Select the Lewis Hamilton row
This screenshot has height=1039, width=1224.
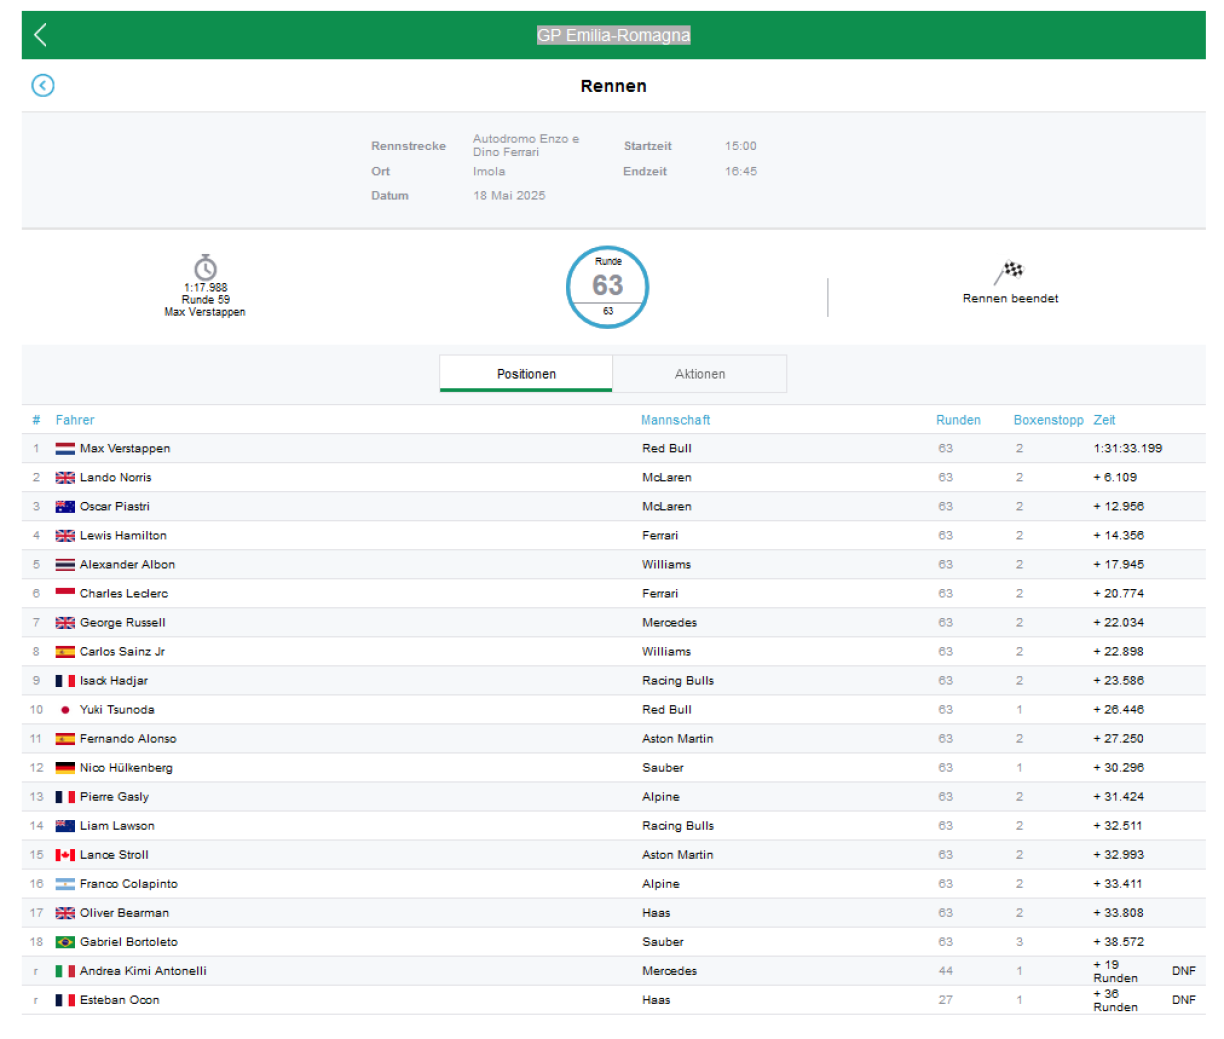coord(123,536)
